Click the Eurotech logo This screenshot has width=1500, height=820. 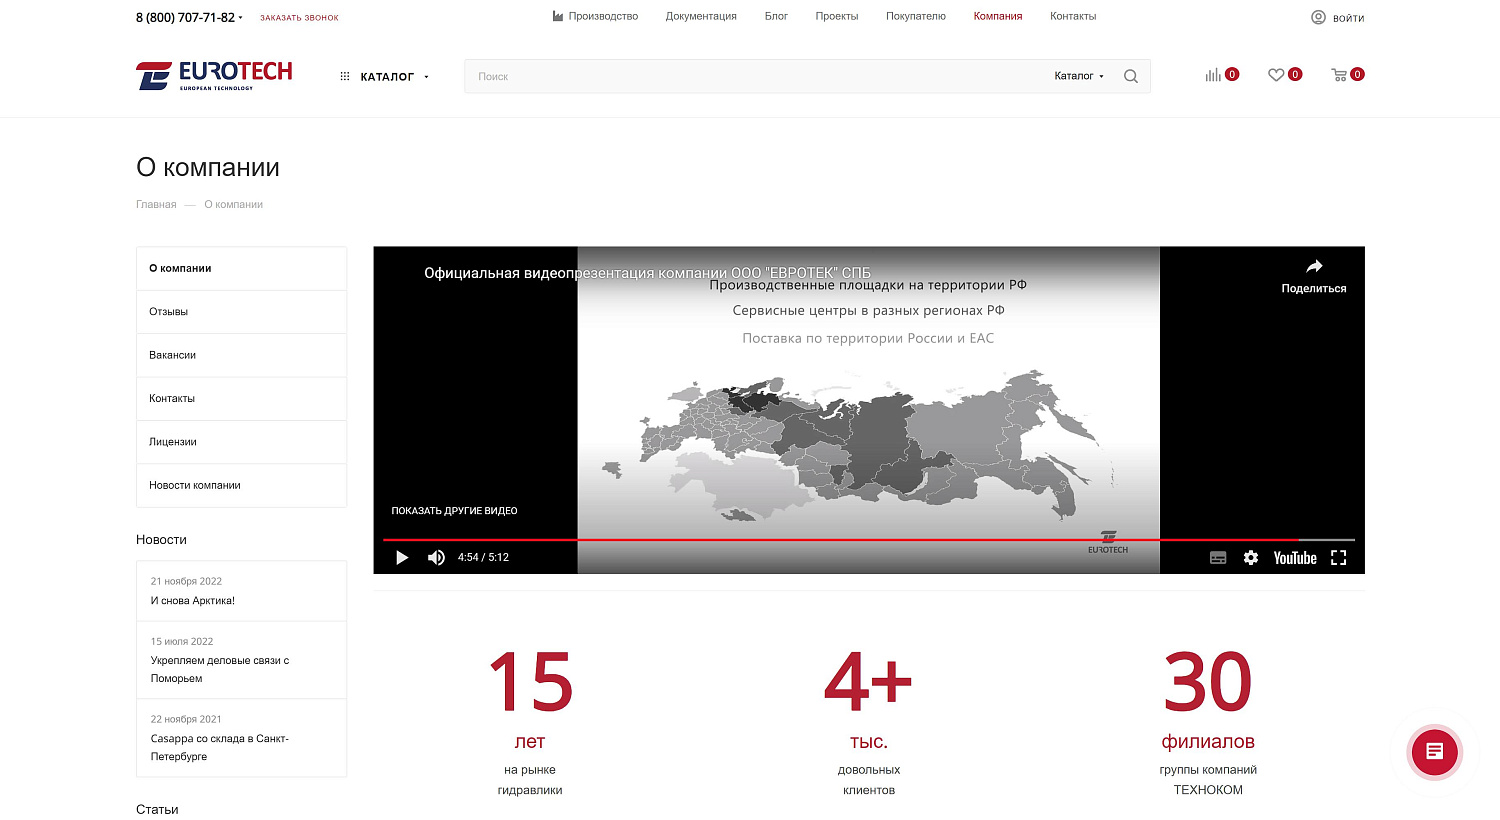click(x=214, y=75)
